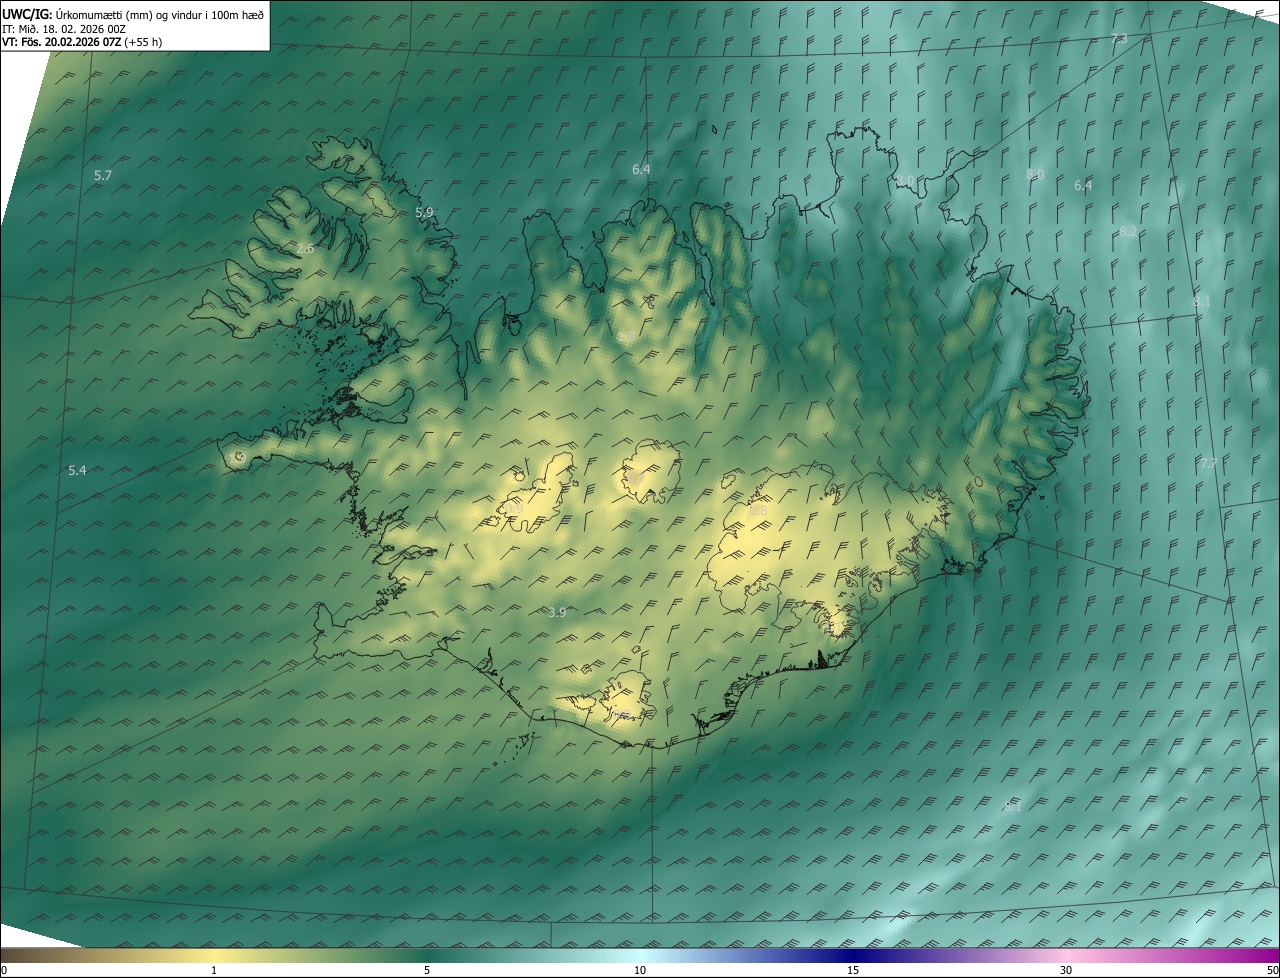Click the 3.9 value label
1280x978 pixels.
[x=557, y=612]
